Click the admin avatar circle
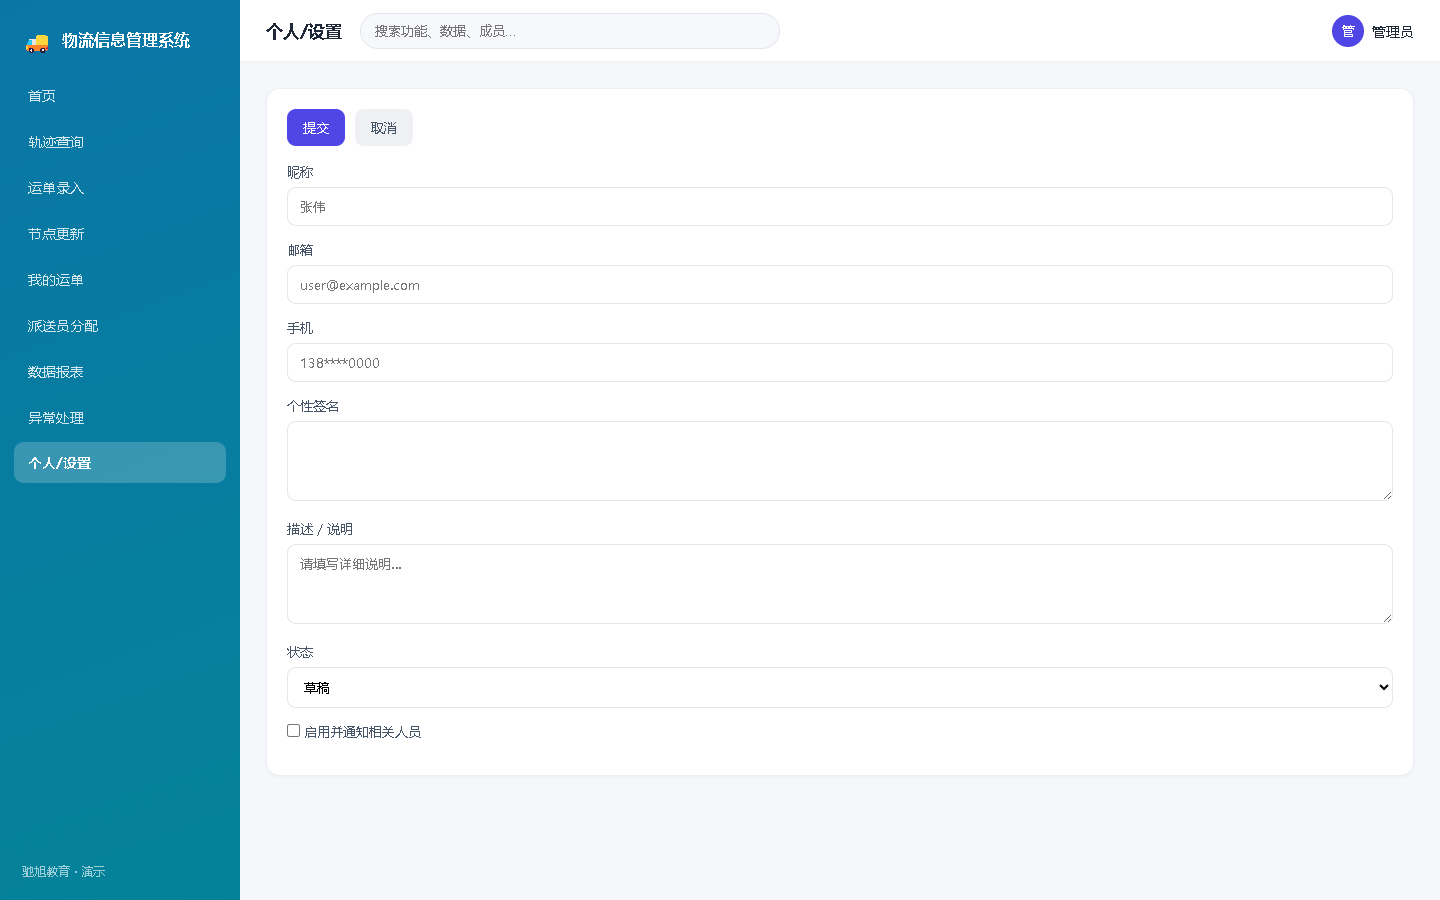The image size is (1440, 900). 1348,31
